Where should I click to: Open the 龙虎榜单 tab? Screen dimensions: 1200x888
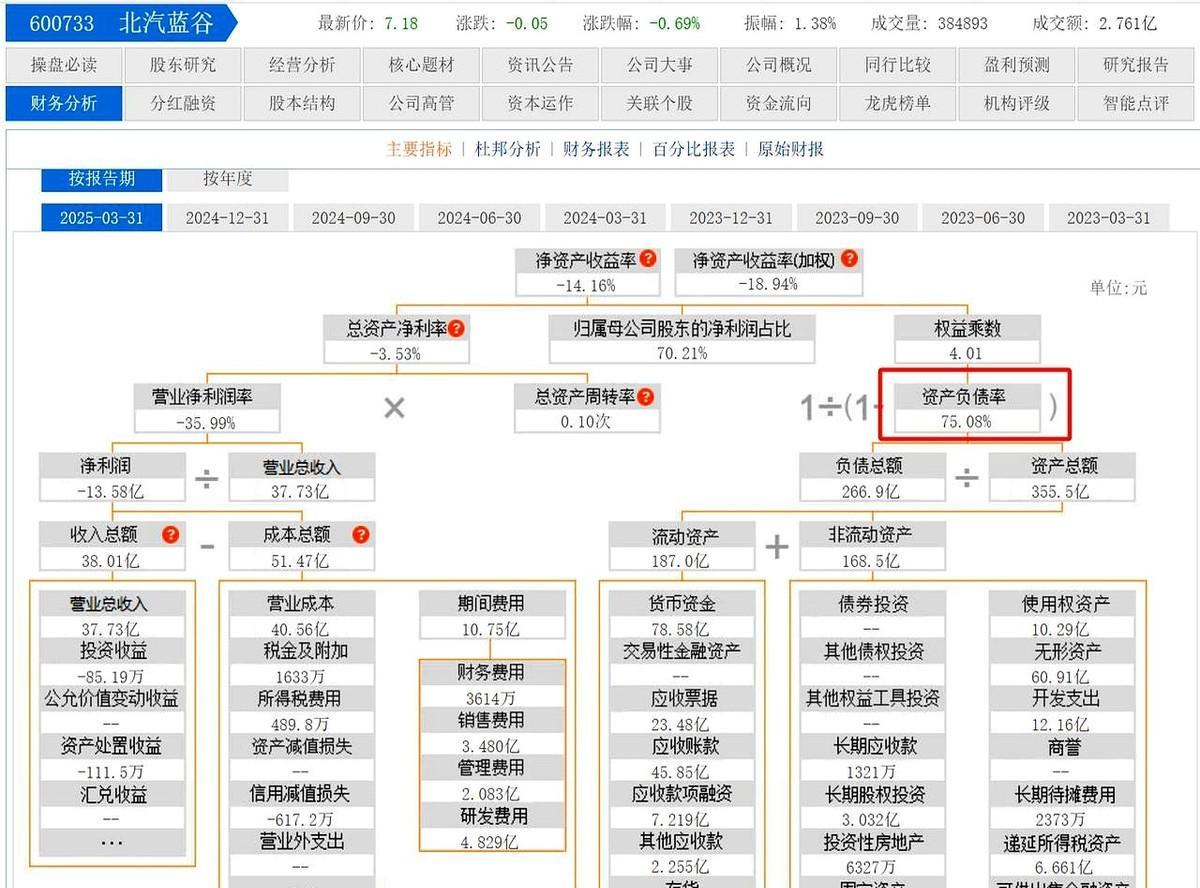897,103
